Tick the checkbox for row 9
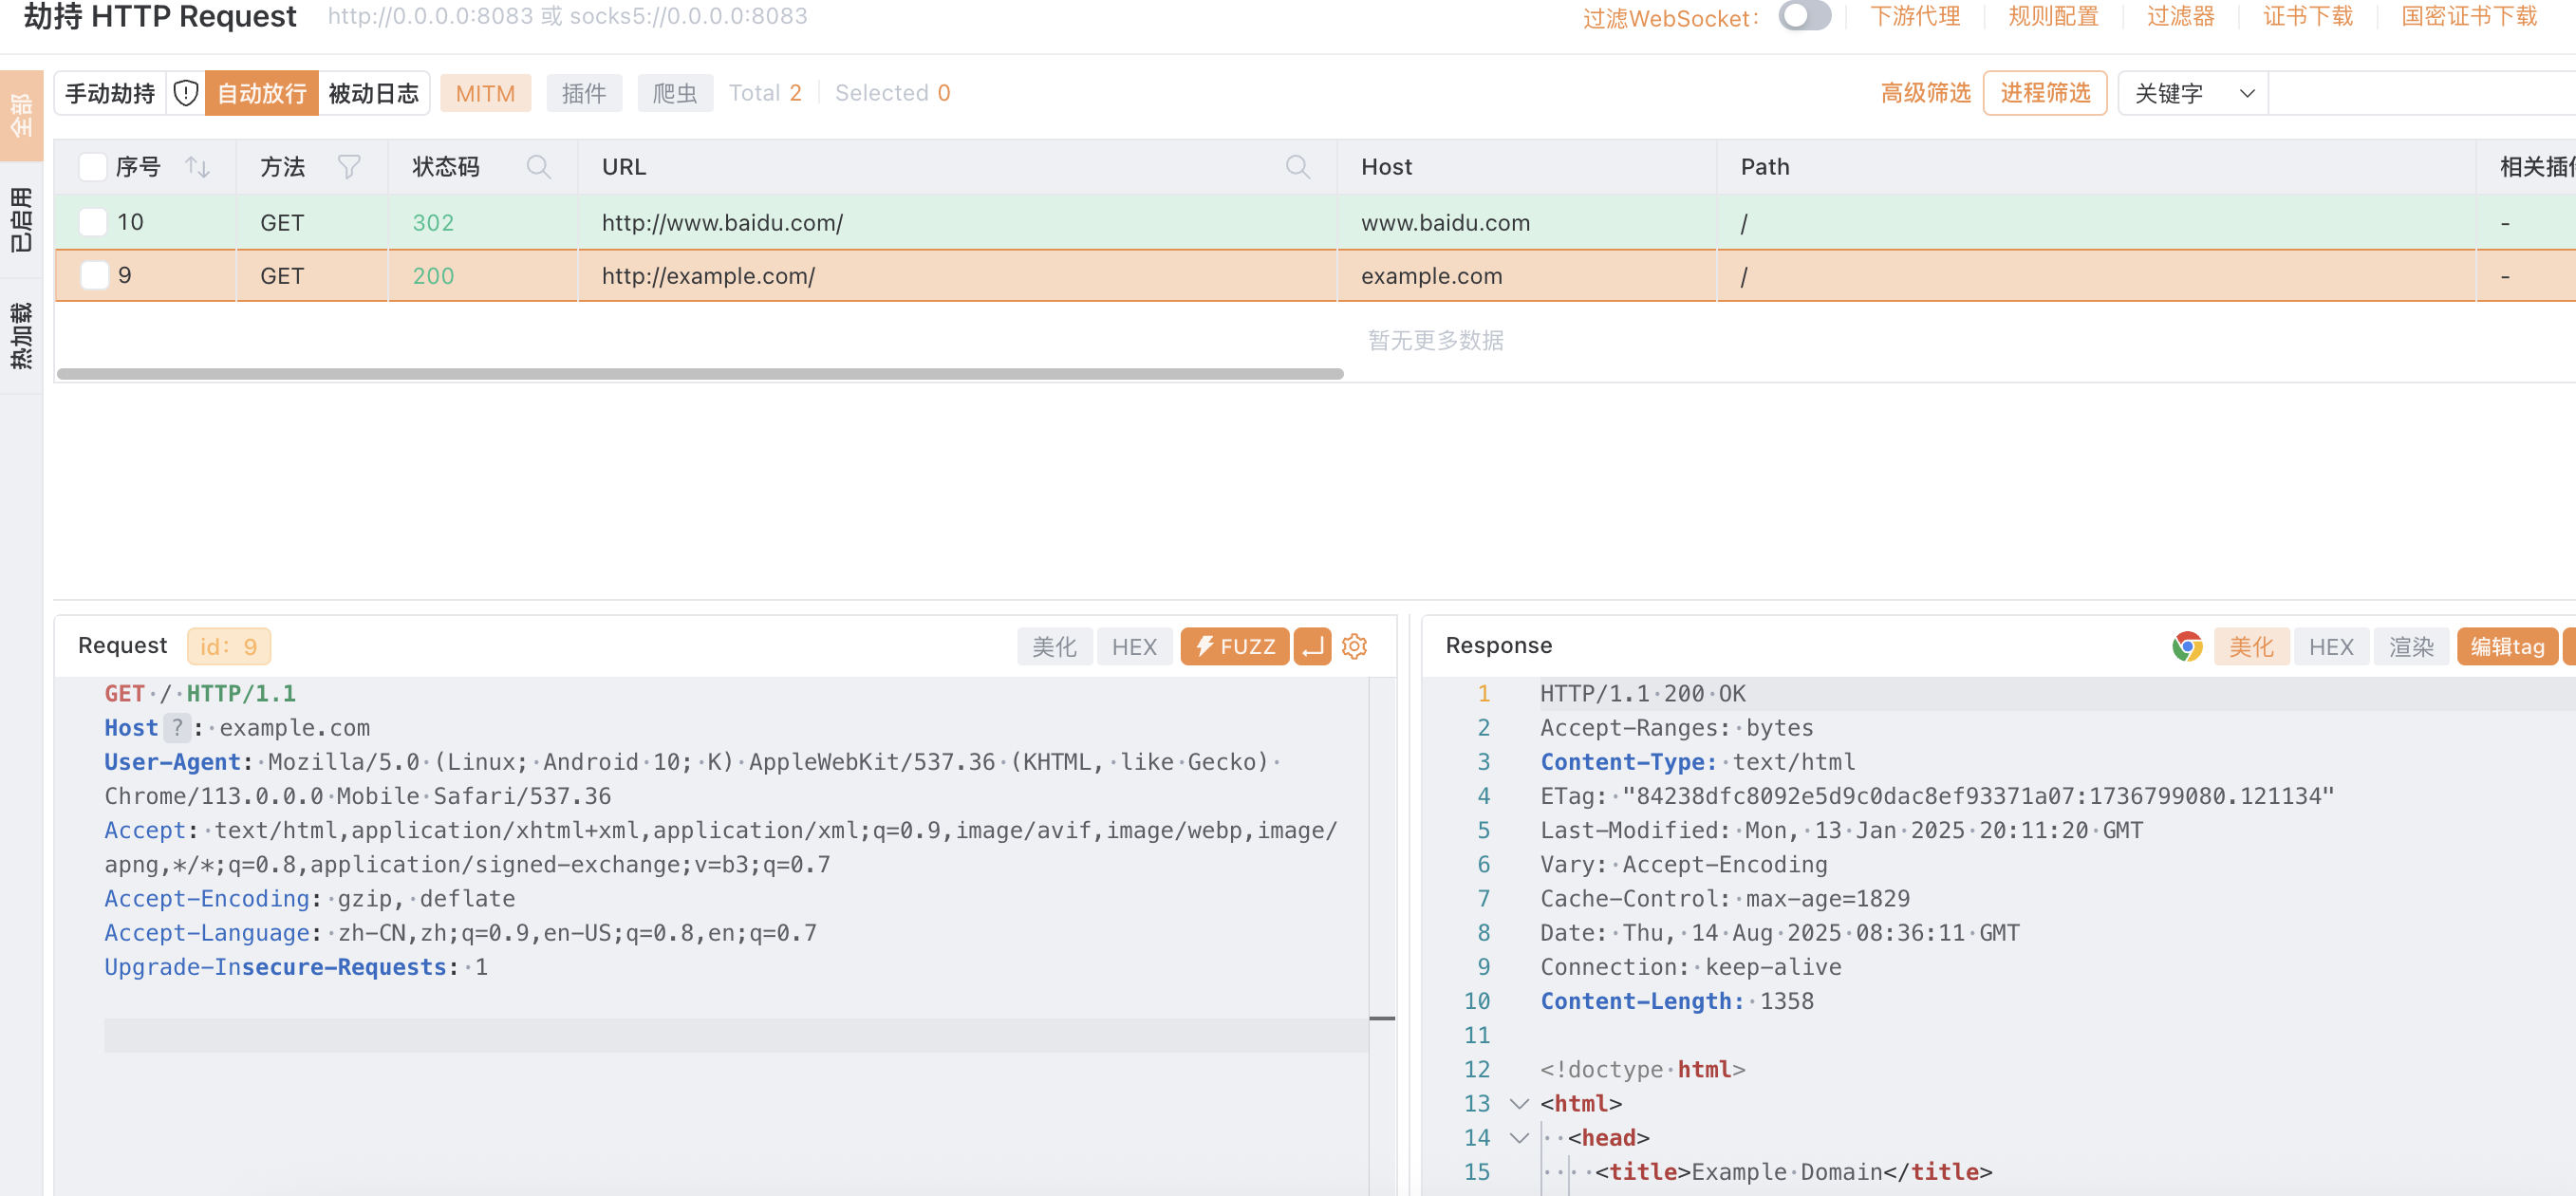The width and height of the screenshot is (2576, 1196). [93, 275]
